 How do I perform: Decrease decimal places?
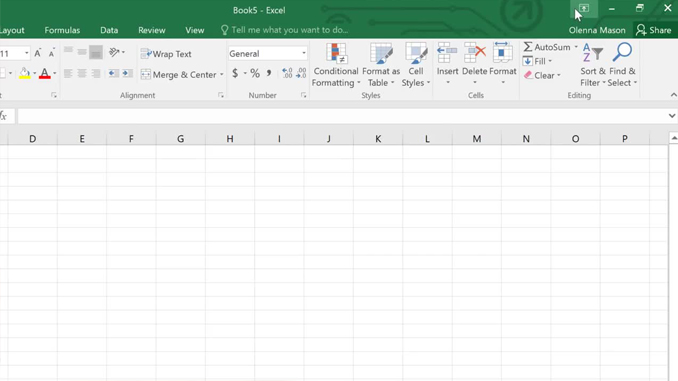click(x=301, y=74)
